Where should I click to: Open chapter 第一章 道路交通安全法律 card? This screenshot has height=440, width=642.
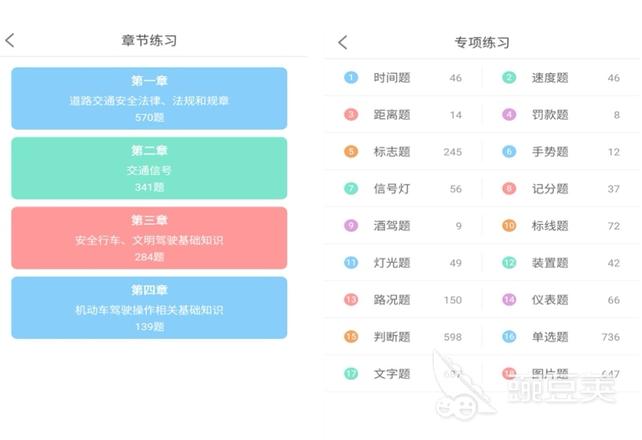pyautogui.click(x=149, y=99)
